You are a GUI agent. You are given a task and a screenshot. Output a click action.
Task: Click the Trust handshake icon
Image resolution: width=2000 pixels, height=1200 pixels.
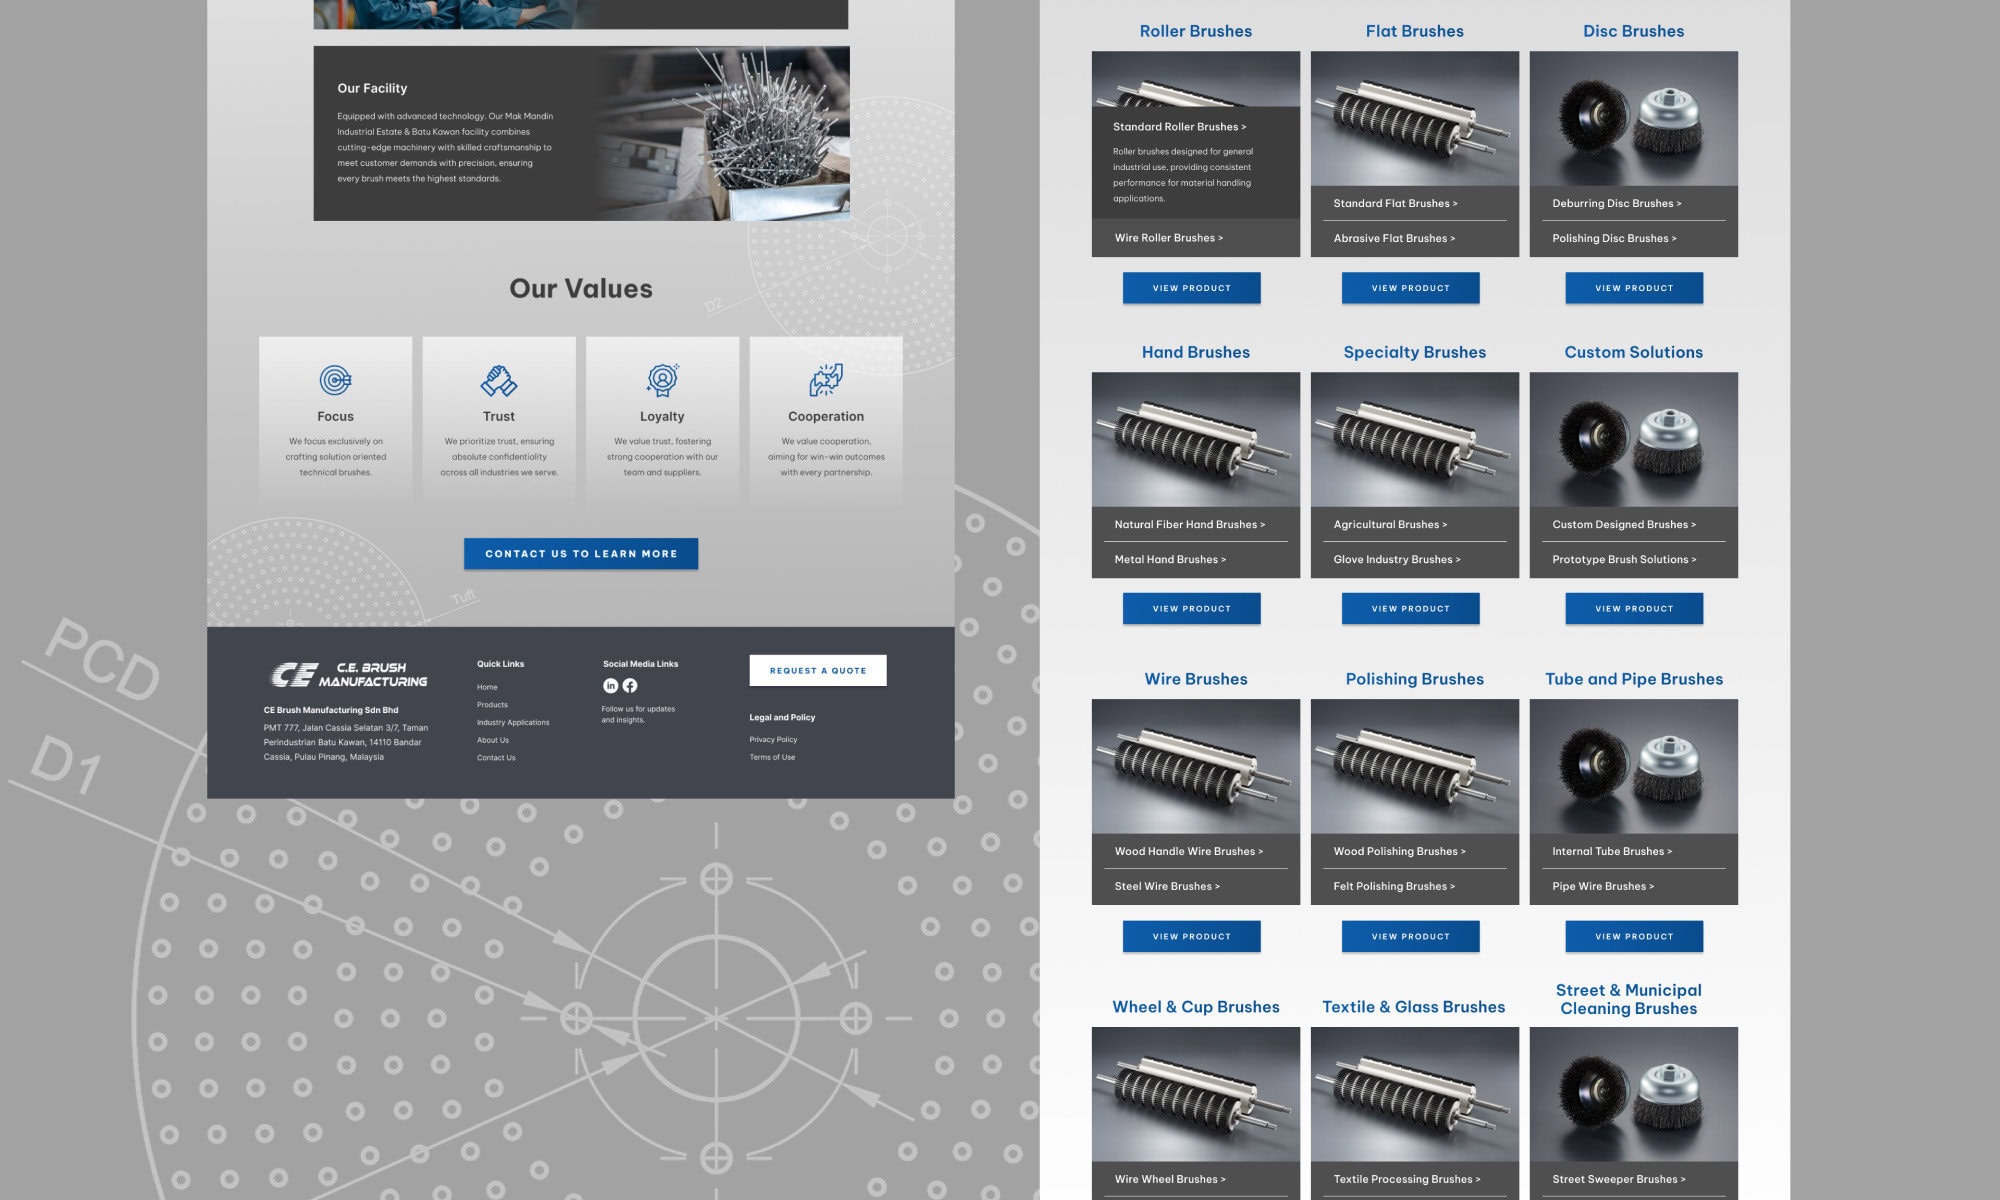(499, 380)
